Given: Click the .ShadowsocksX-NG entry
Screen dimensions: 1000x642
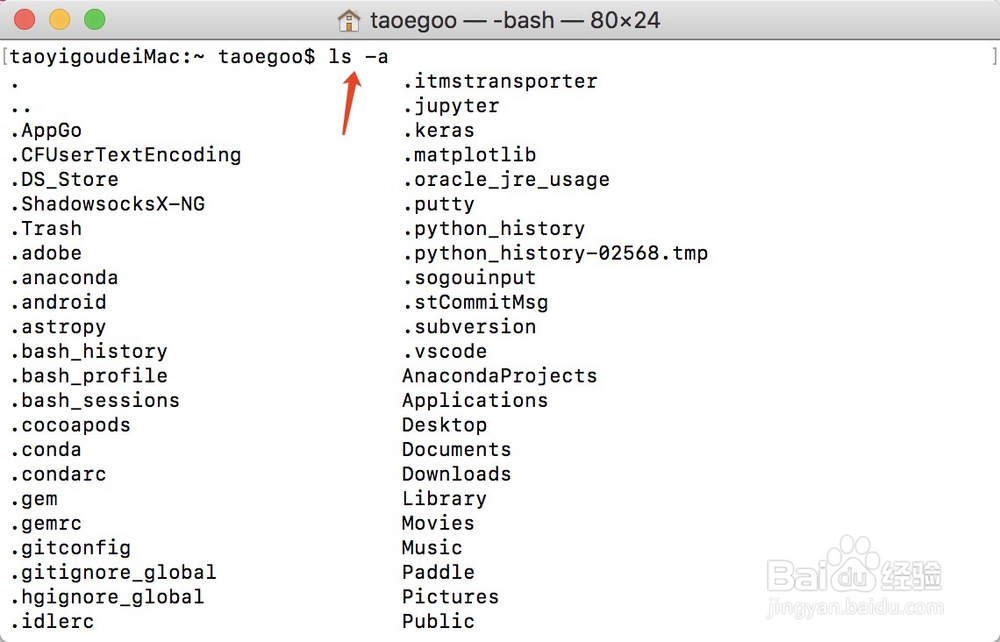Looking at the screenshot, I should [x=108, y=204].
